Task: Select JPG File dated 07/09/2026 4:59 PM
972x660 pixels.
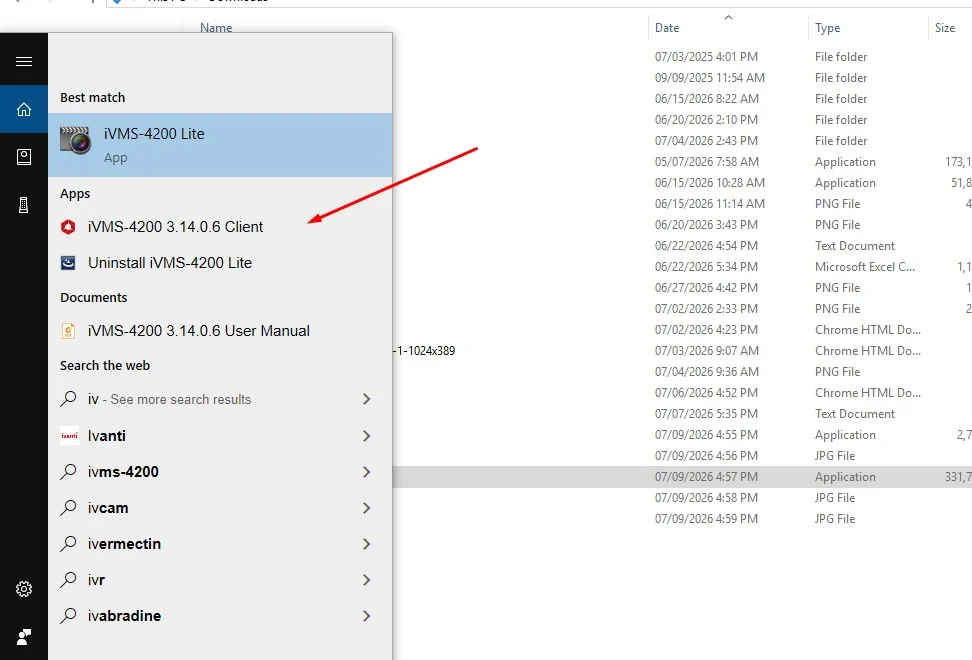Action: 682,519
